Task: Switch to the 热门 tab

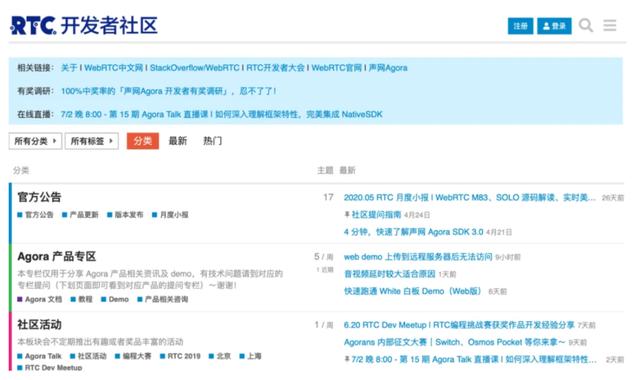Action: tap(212, 141)
